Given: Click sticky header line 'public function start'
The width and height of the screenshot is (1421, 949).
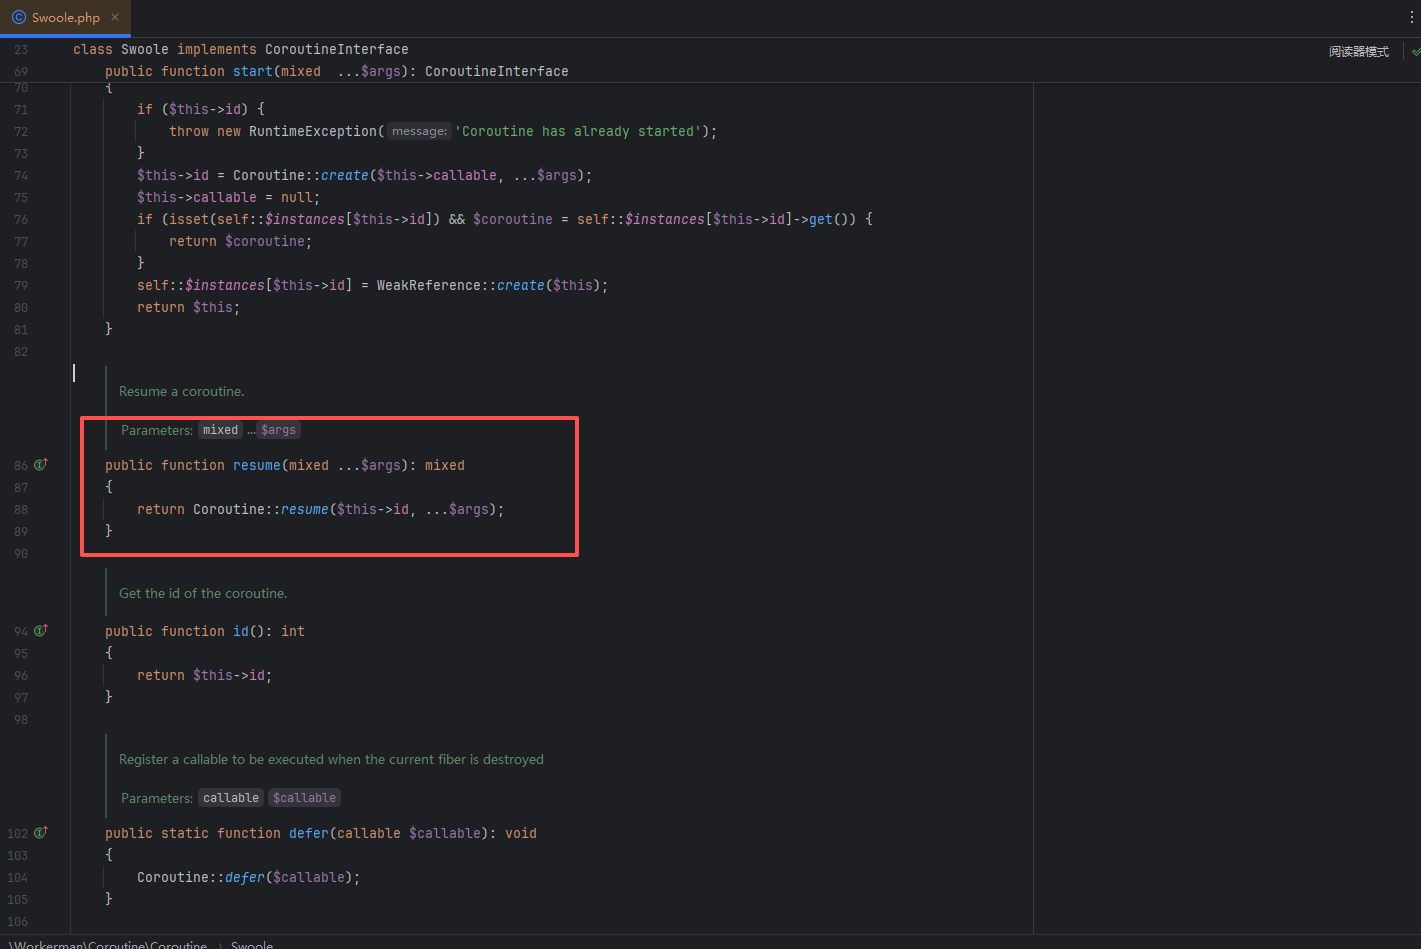Looking at the screenshot, I should click(336, 71).
